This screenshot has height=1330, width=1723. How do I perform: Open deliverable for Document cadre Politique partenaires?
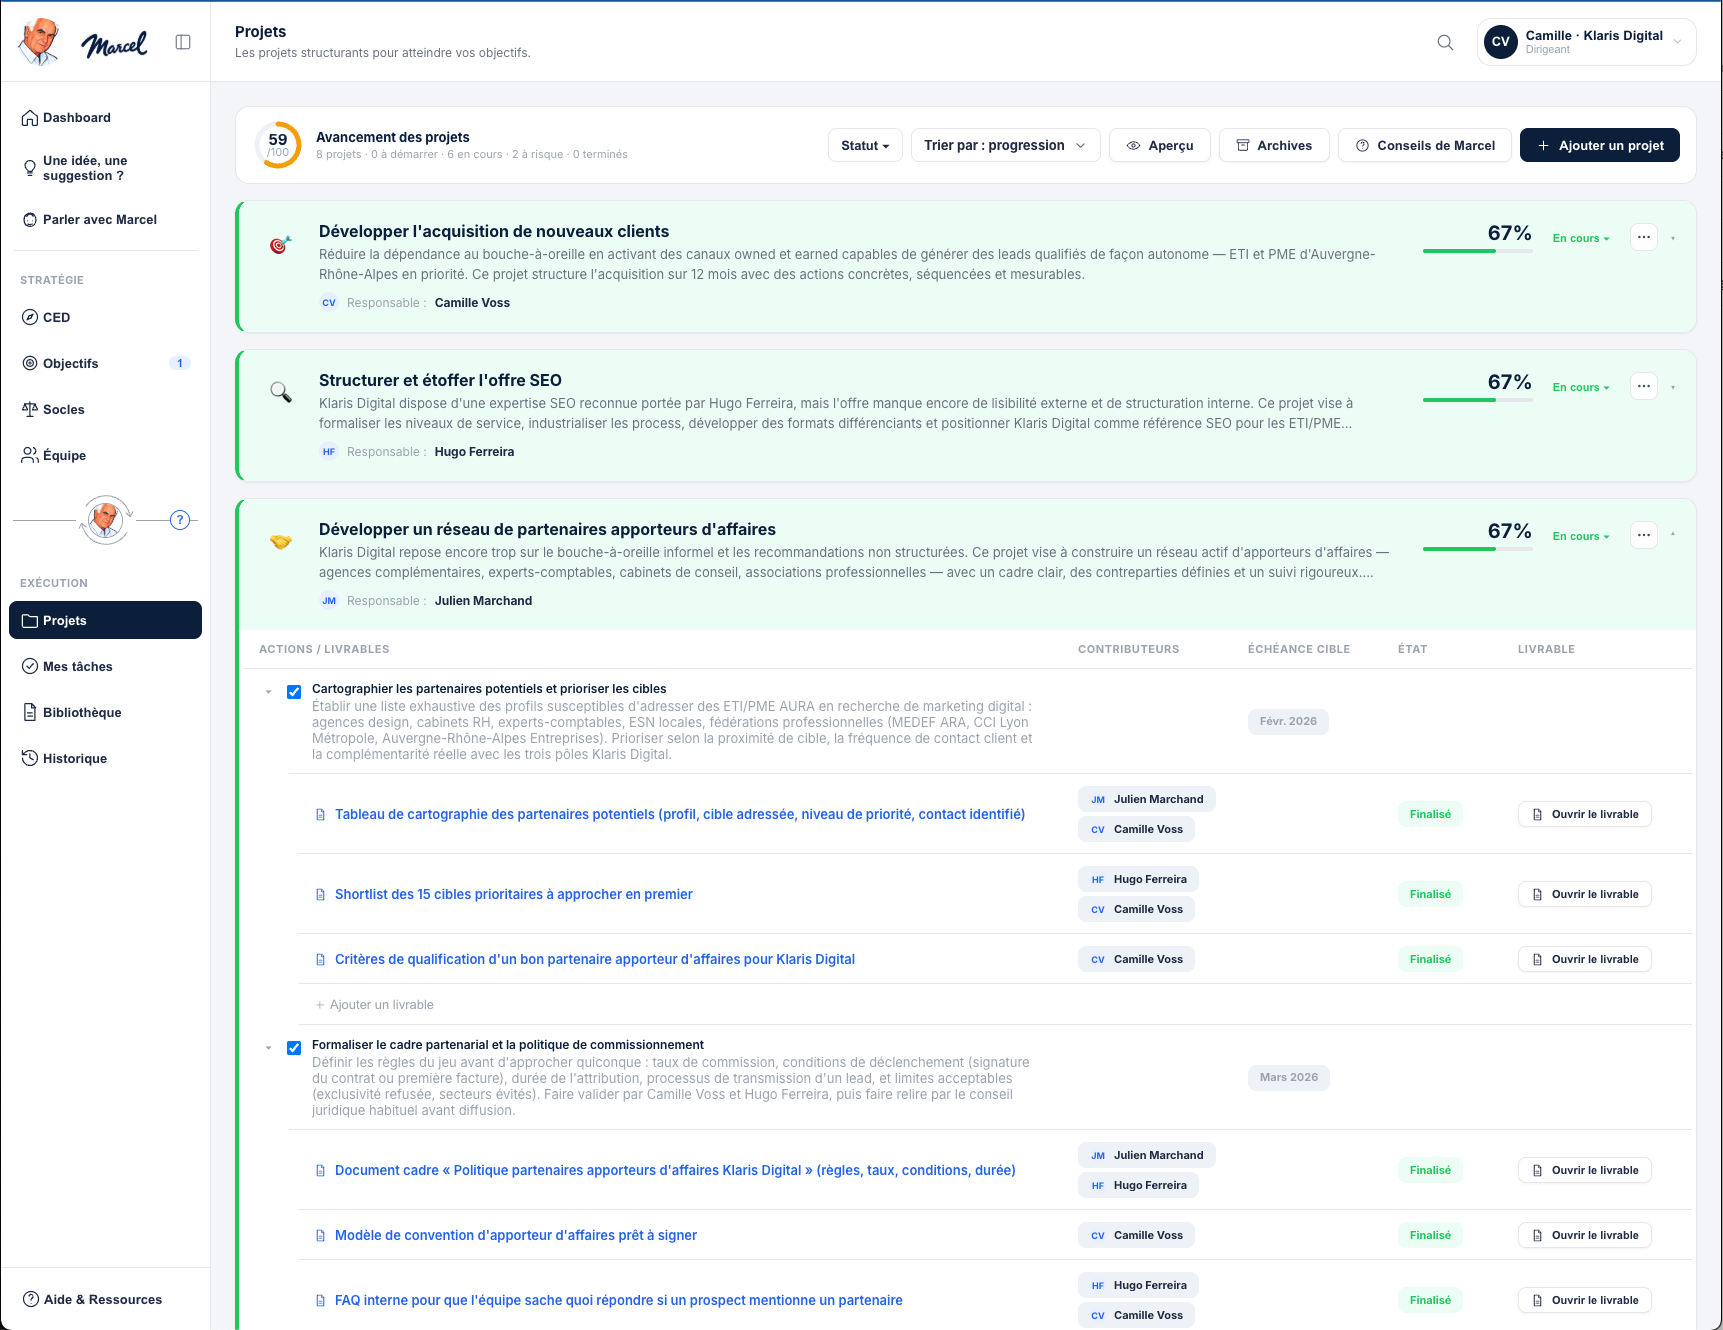pos(1585,1170)
